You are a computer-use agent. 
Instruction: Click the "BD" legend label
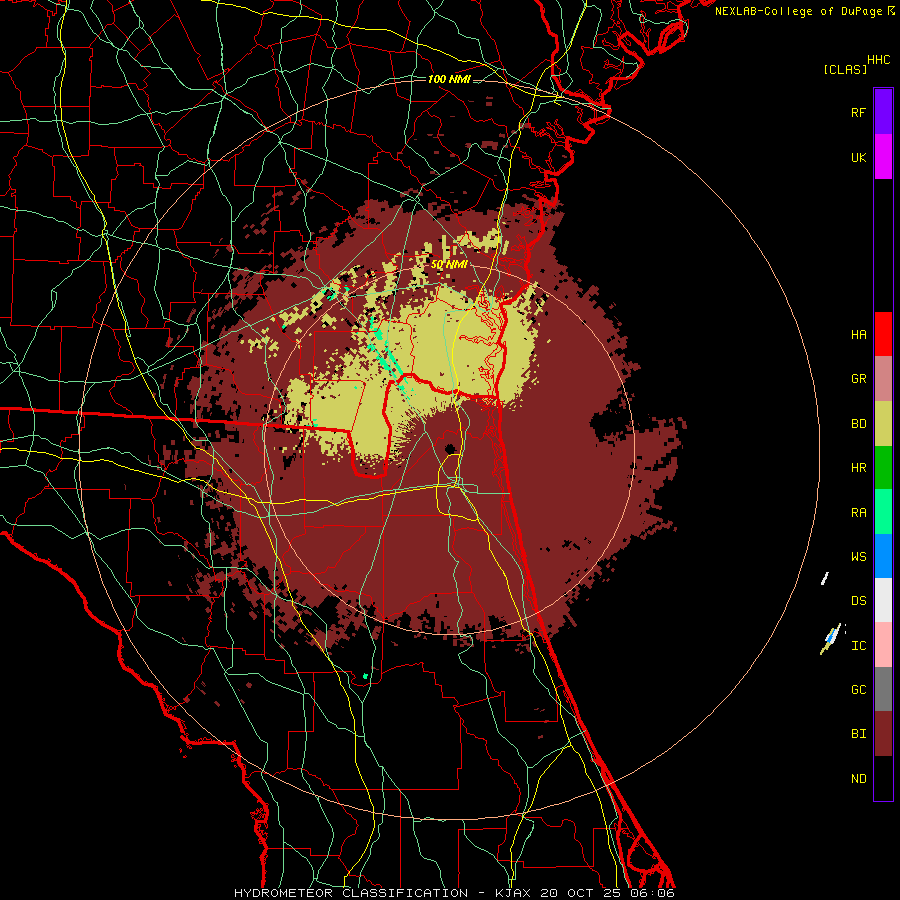(858, 424)
